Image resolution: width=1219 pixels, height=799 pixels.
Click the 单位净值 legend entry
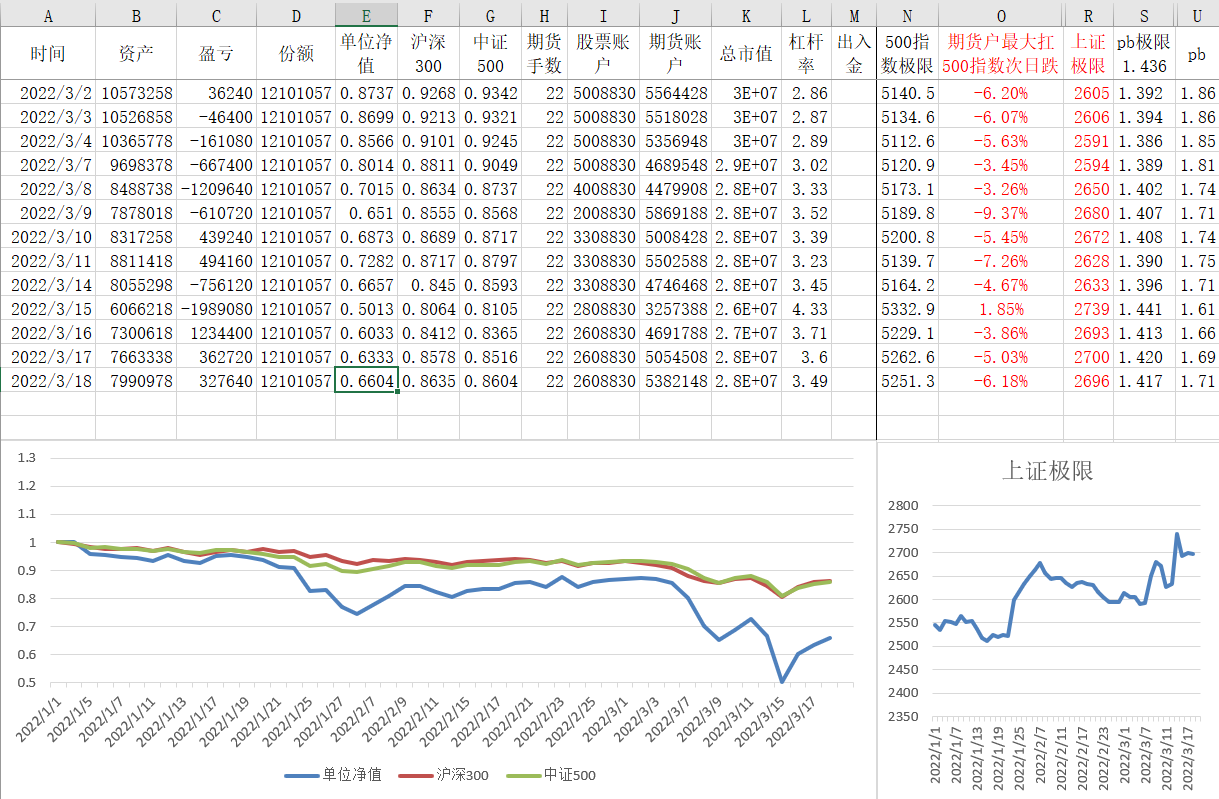point(350,775)
